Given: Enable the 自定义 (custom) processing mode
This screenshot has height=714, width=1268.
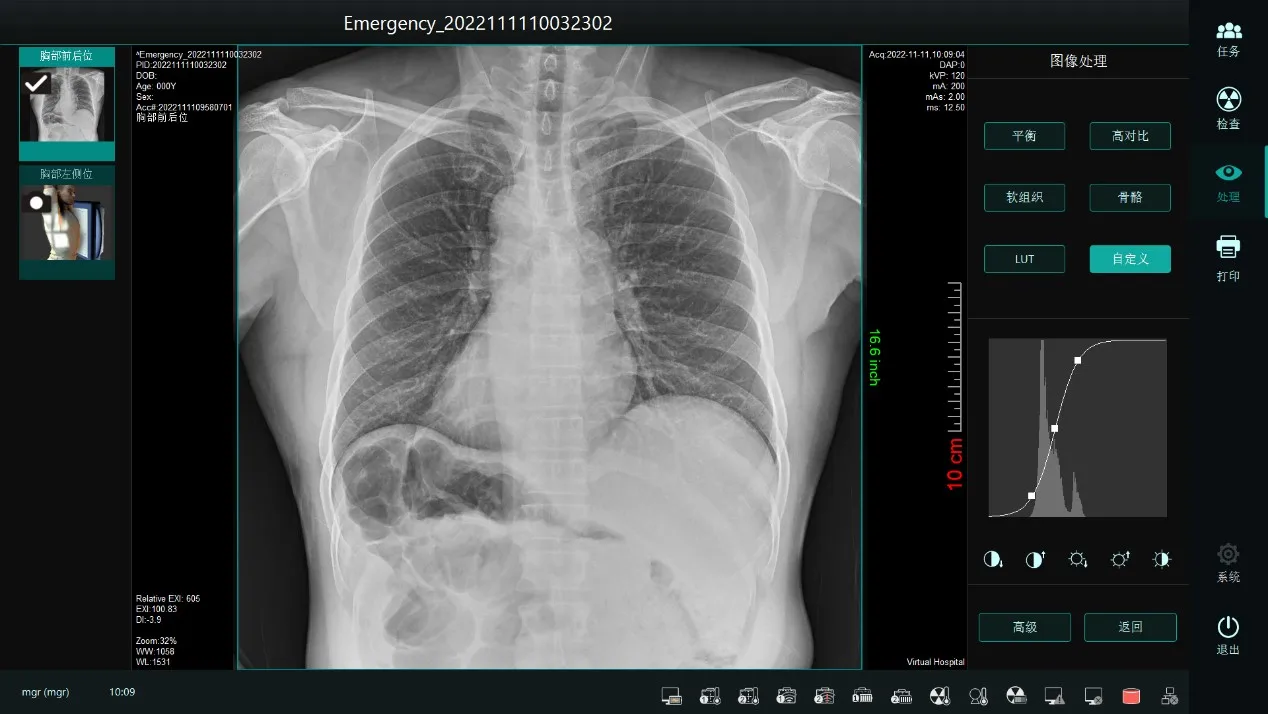Looking at the screenshot, I should pyautogui.click(x=1130, y=258).
